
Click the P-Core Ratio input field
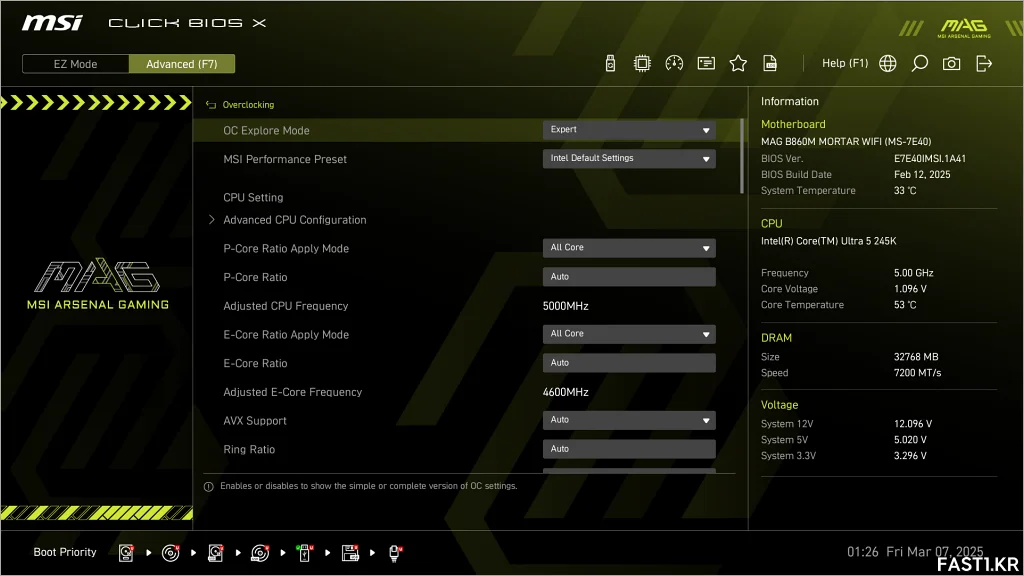pyautogui.click(x=629, y=277)
